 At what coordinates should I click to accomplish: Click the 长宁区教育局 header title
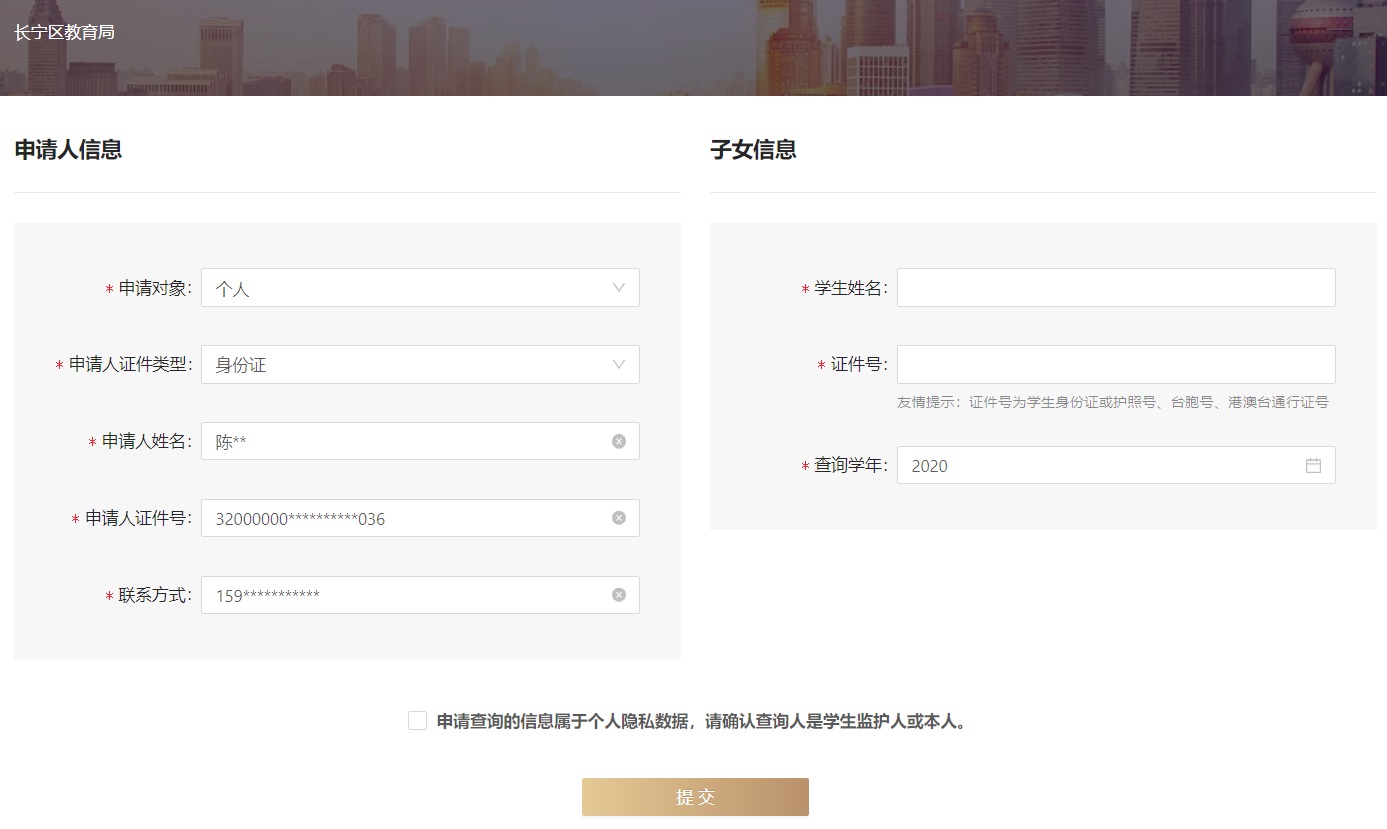tap(64, 32)
